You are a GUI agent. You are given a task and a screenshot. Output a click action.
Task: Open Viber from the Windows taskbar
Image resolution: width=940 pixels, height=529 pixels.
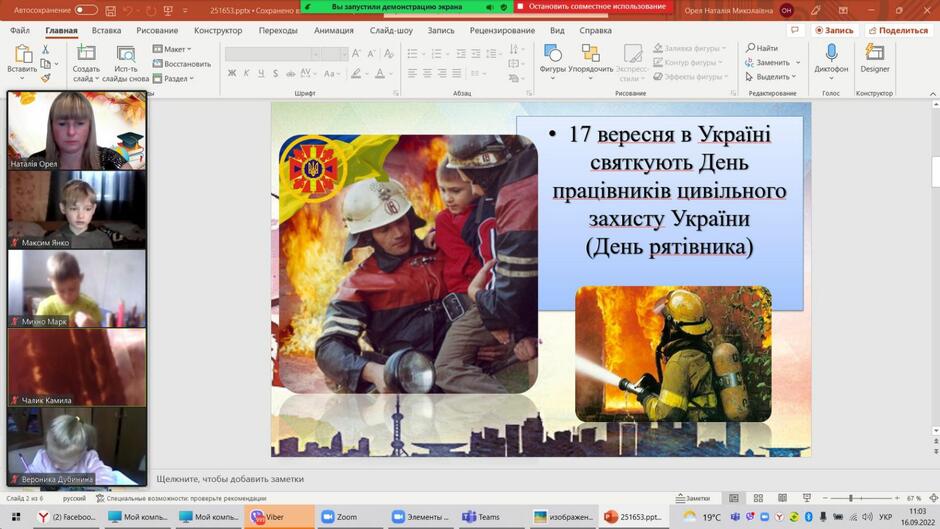click(x=279, y=516)
